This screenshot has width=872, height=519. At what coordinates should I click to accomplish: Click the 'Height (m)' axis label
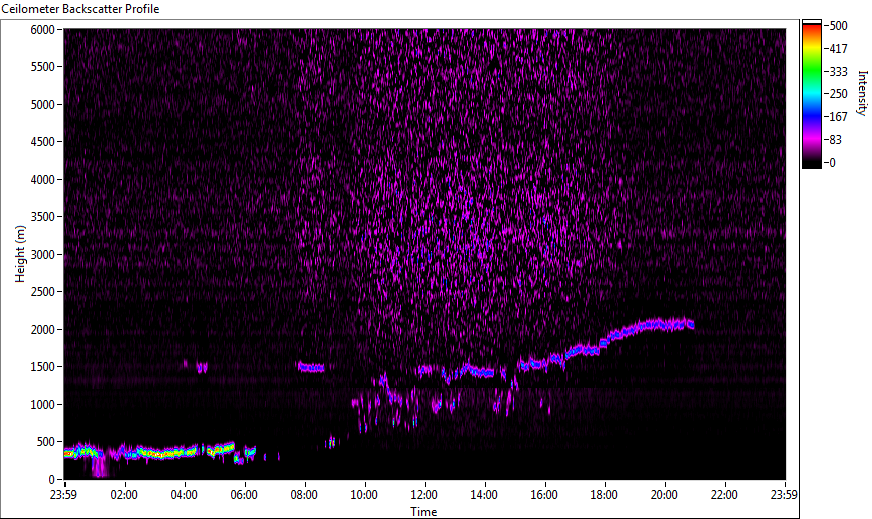click(x=20, y=254)
